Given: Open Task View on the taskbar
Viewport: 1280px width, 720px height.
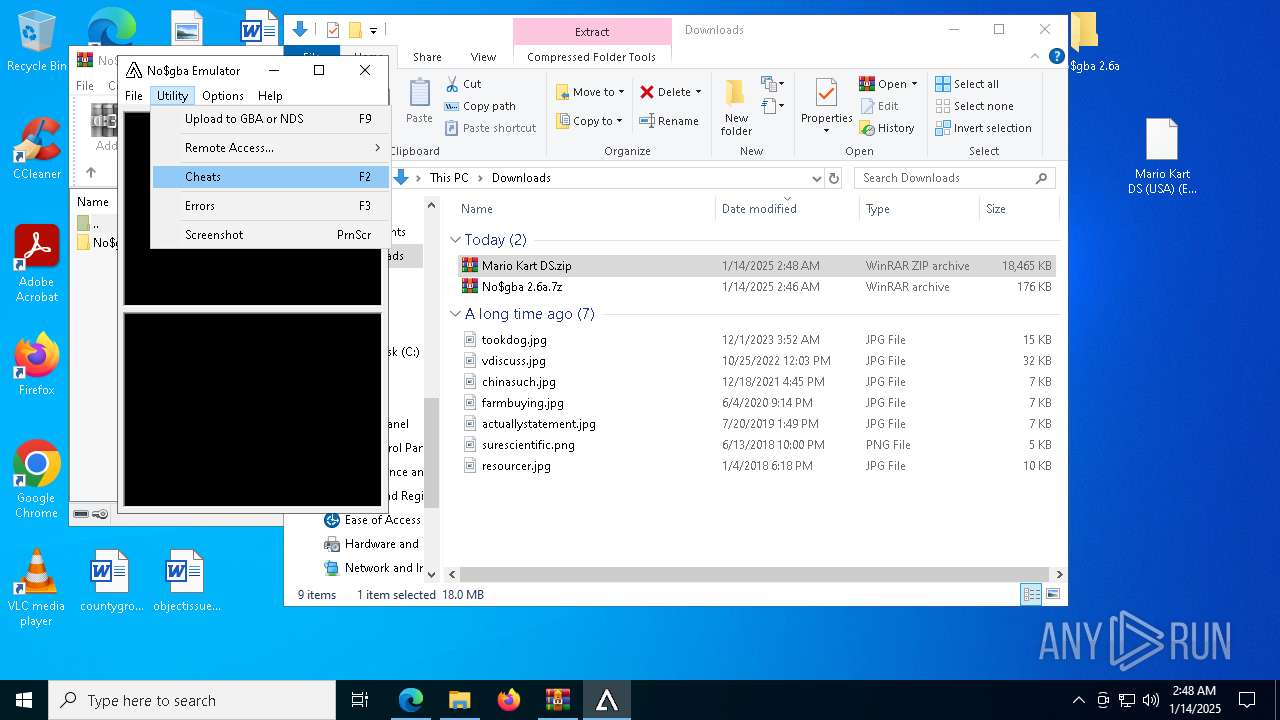Looking at the screenshot, I should pos(360,700).
